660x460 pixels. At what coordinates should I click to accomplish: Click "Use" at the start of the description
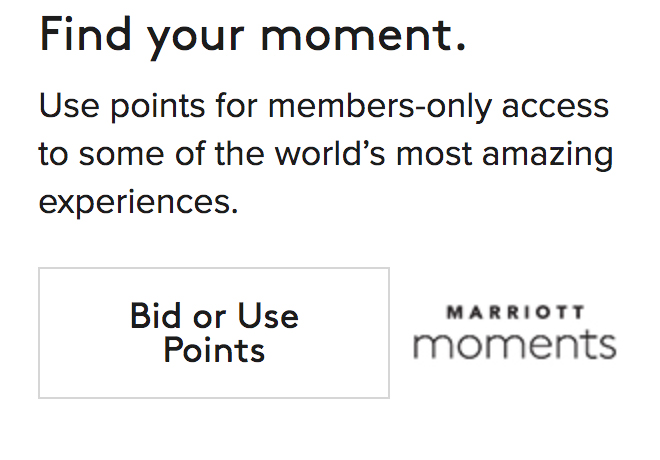coord(66,105)
